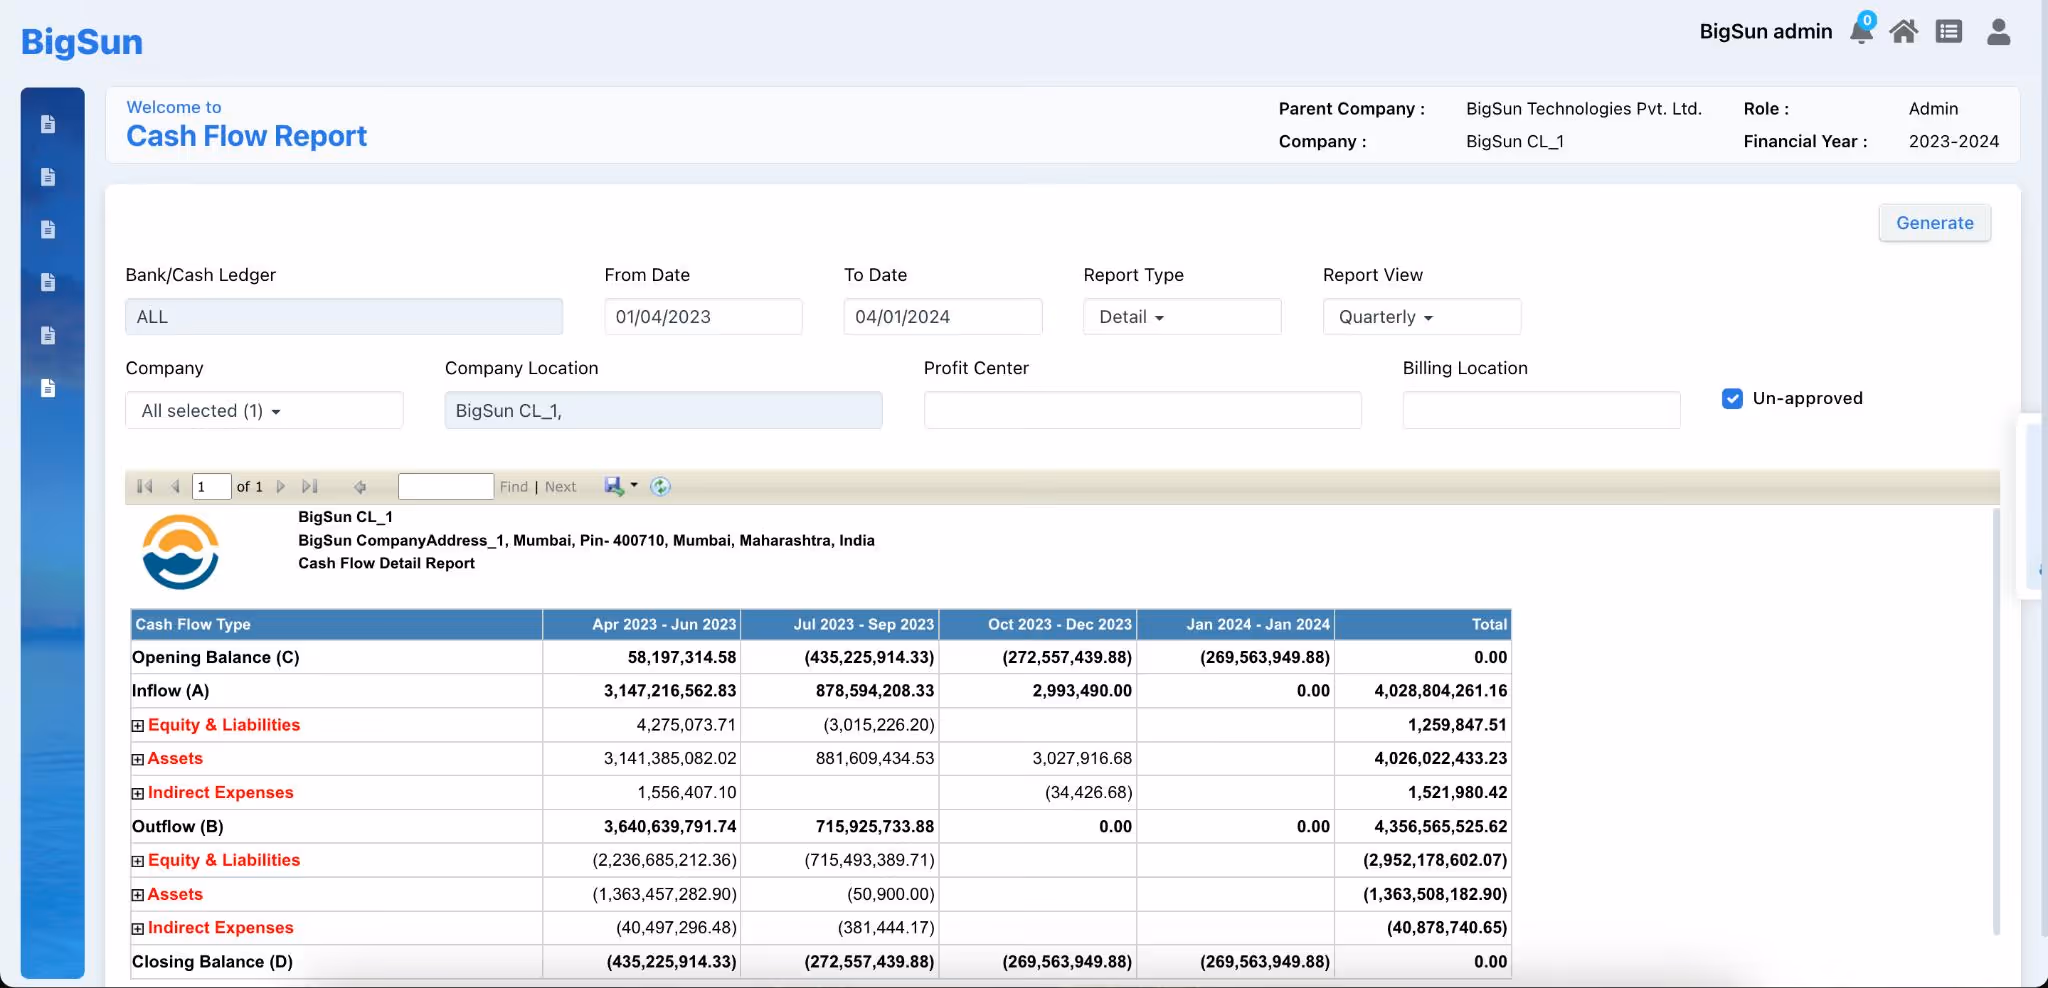Open the Report Type Detail dropdown

tap(1182, 317)
